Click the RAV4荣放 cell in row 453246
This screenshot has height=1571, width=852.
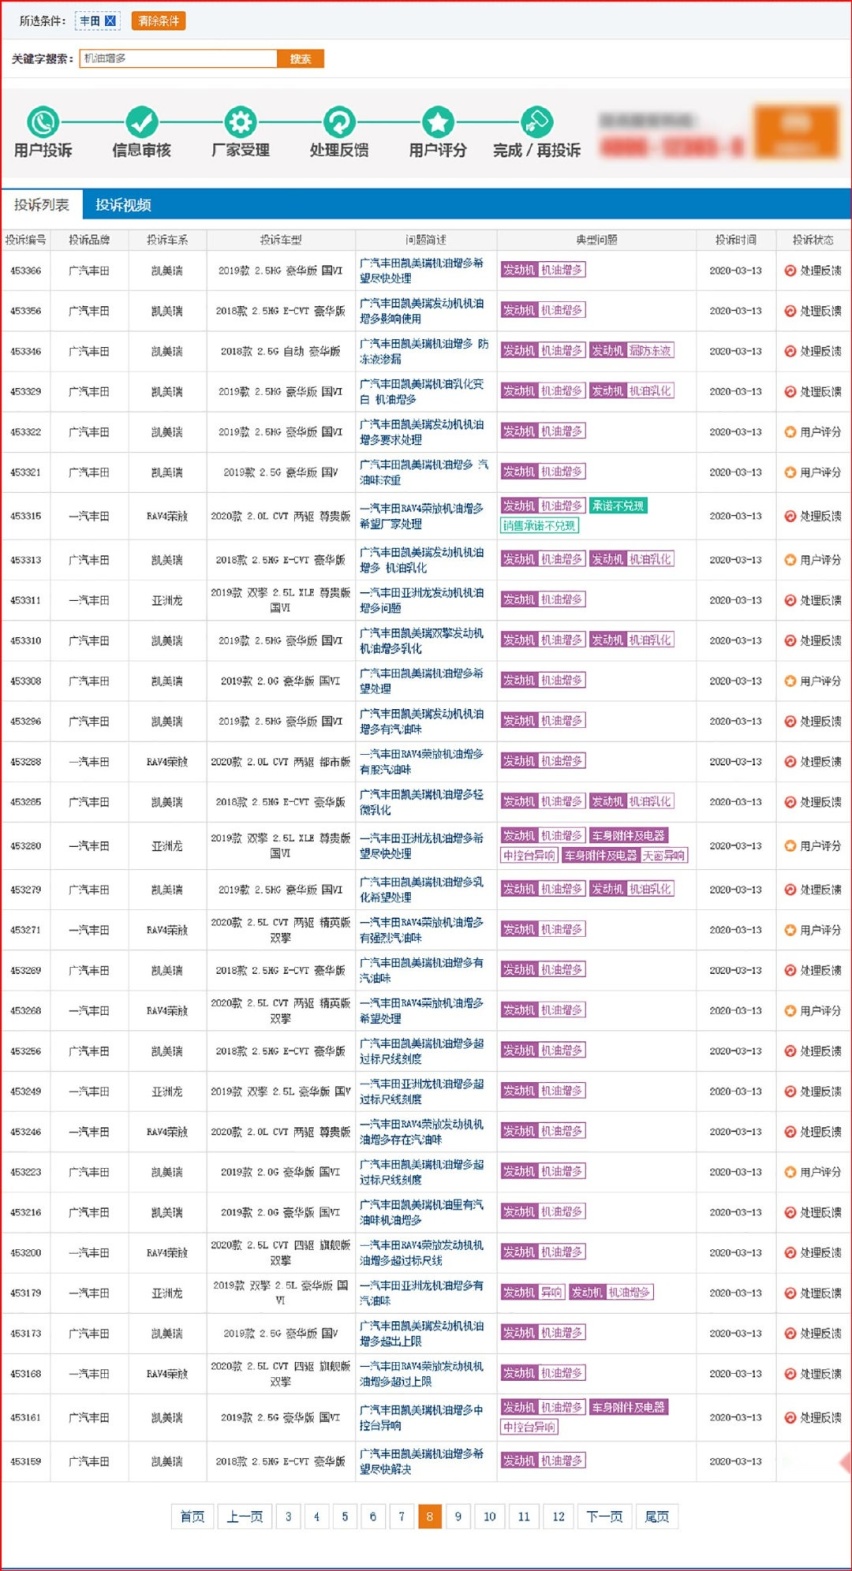(x=167, y=1132)
